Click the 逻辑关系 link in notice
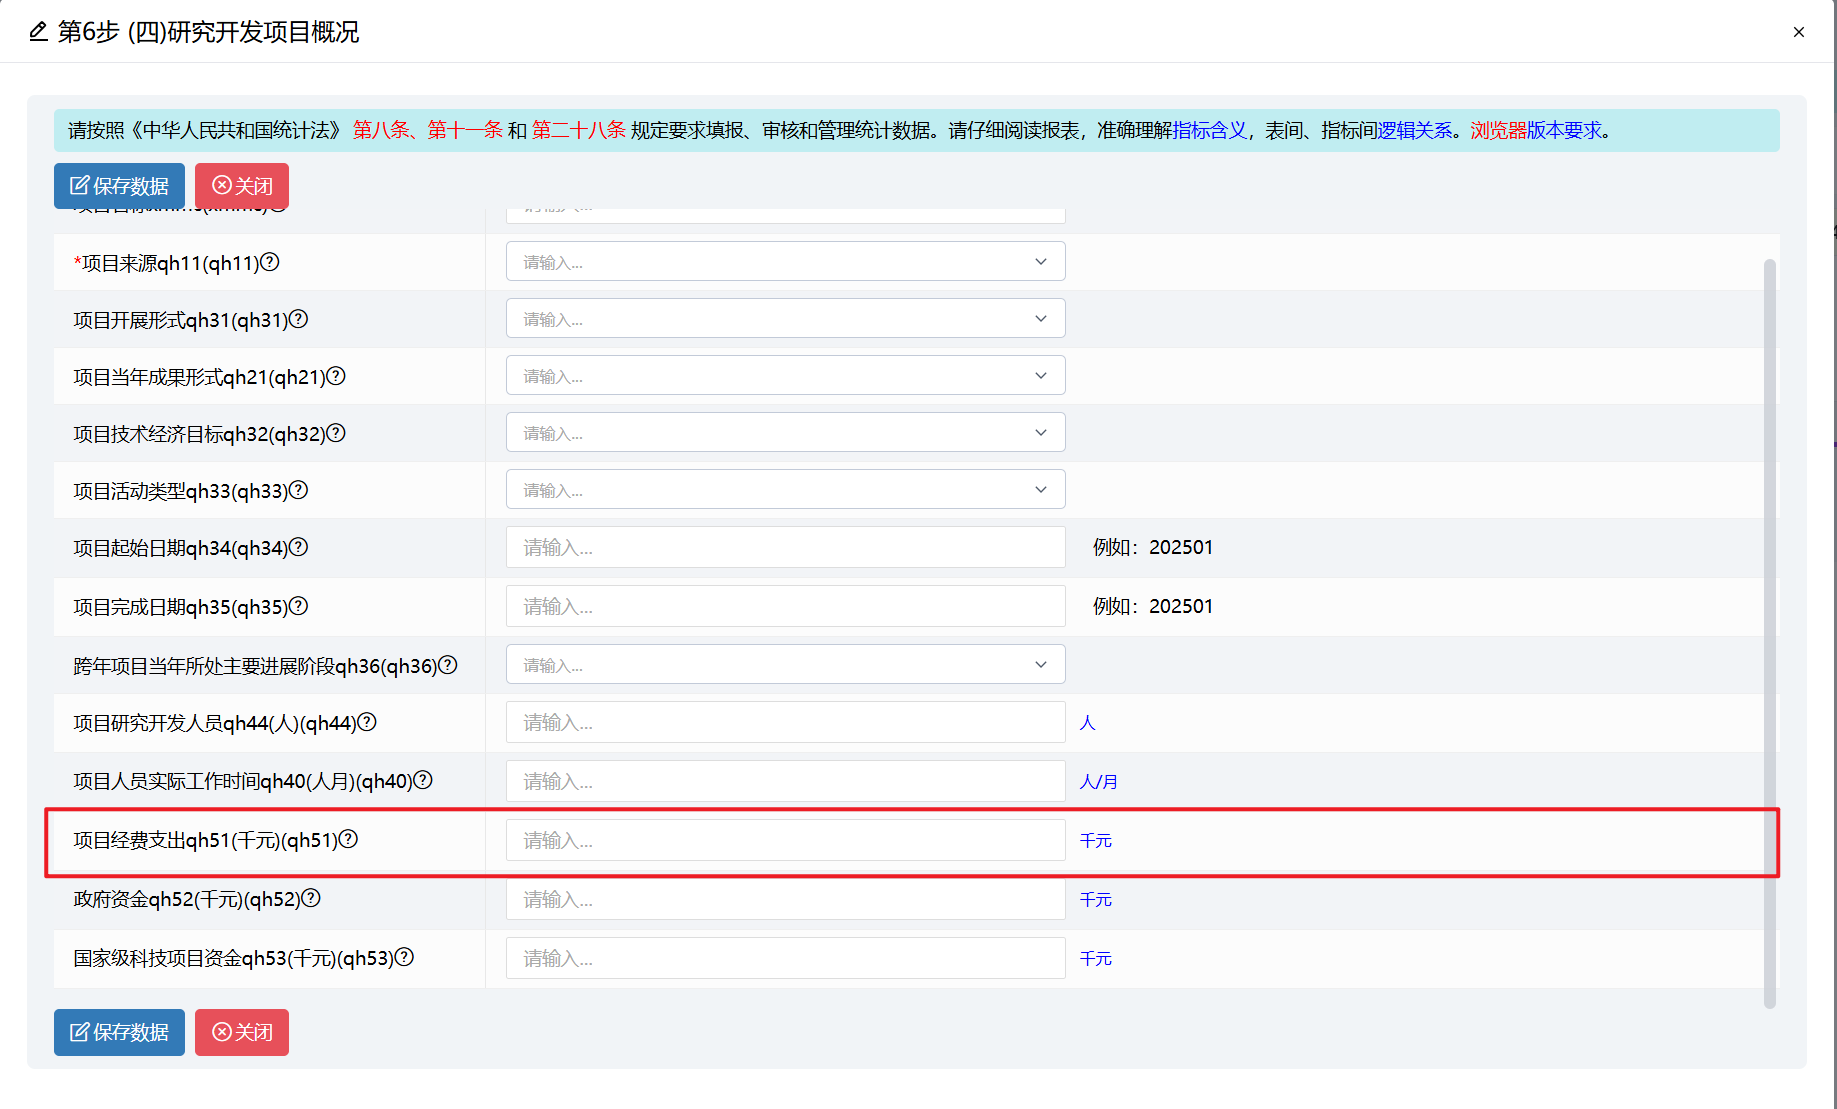The height and width of the screenshot is (1109, 1837). pos(1415,131)
